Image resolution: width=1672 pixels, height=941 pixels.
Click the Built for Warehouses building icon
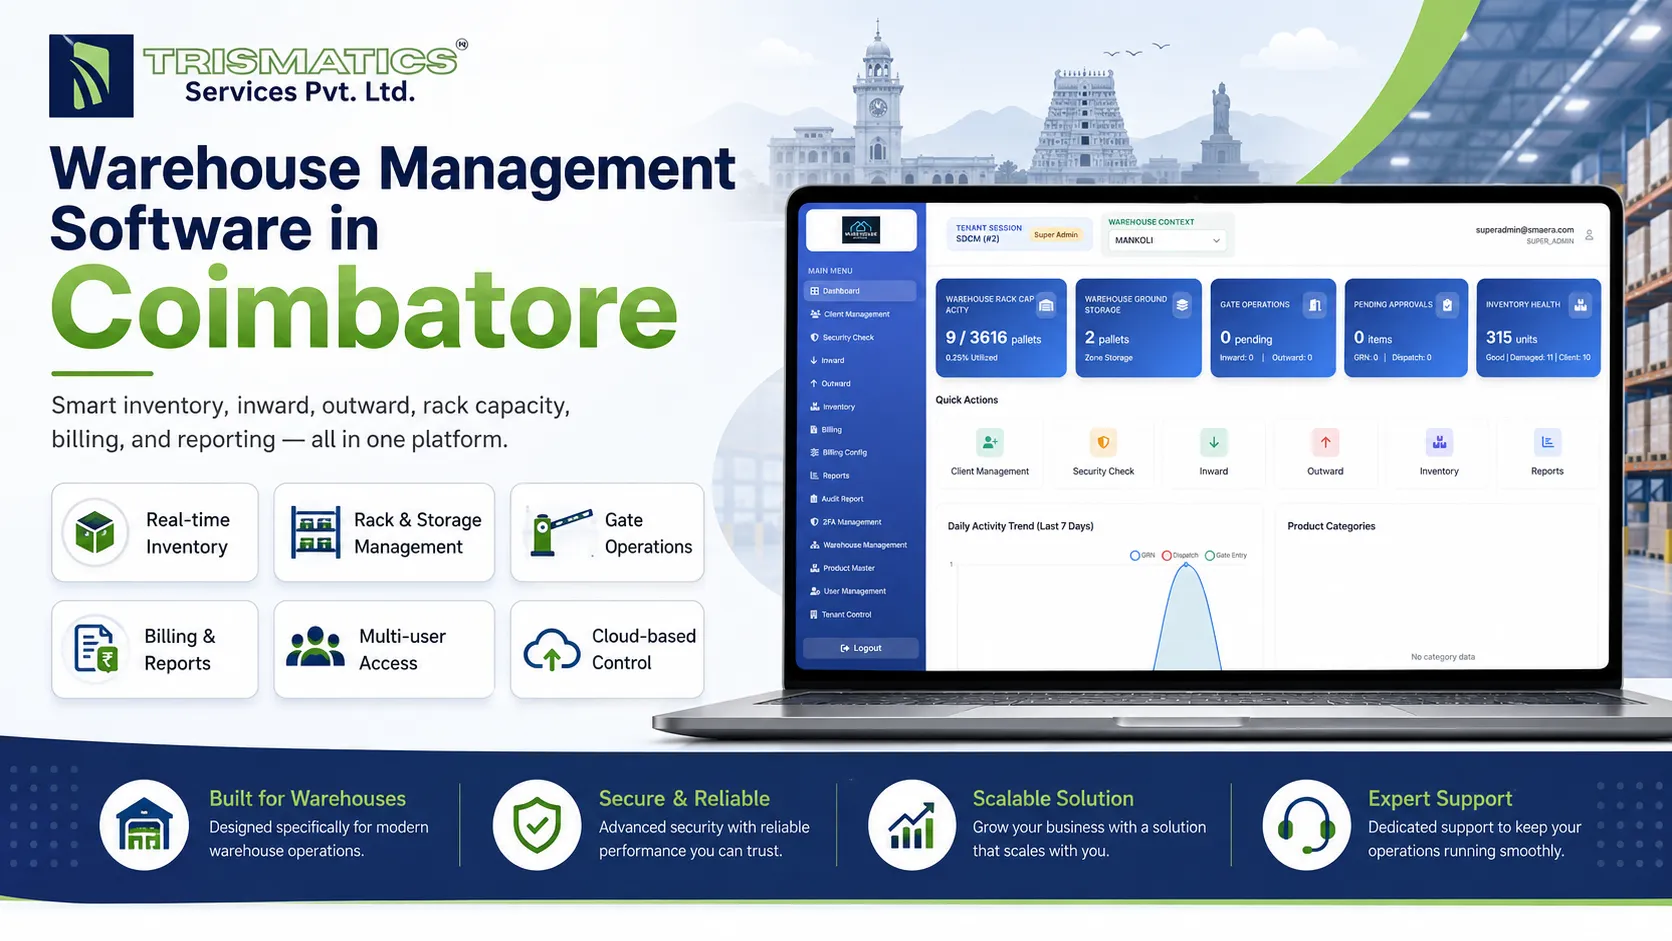click(x=144, y=825)
